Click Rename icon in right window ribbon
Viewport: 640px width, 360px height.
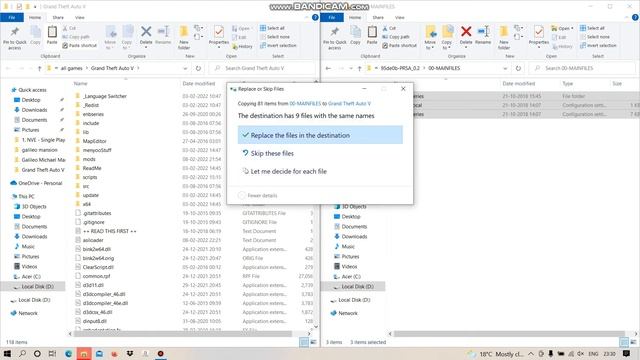click(483, 35)
